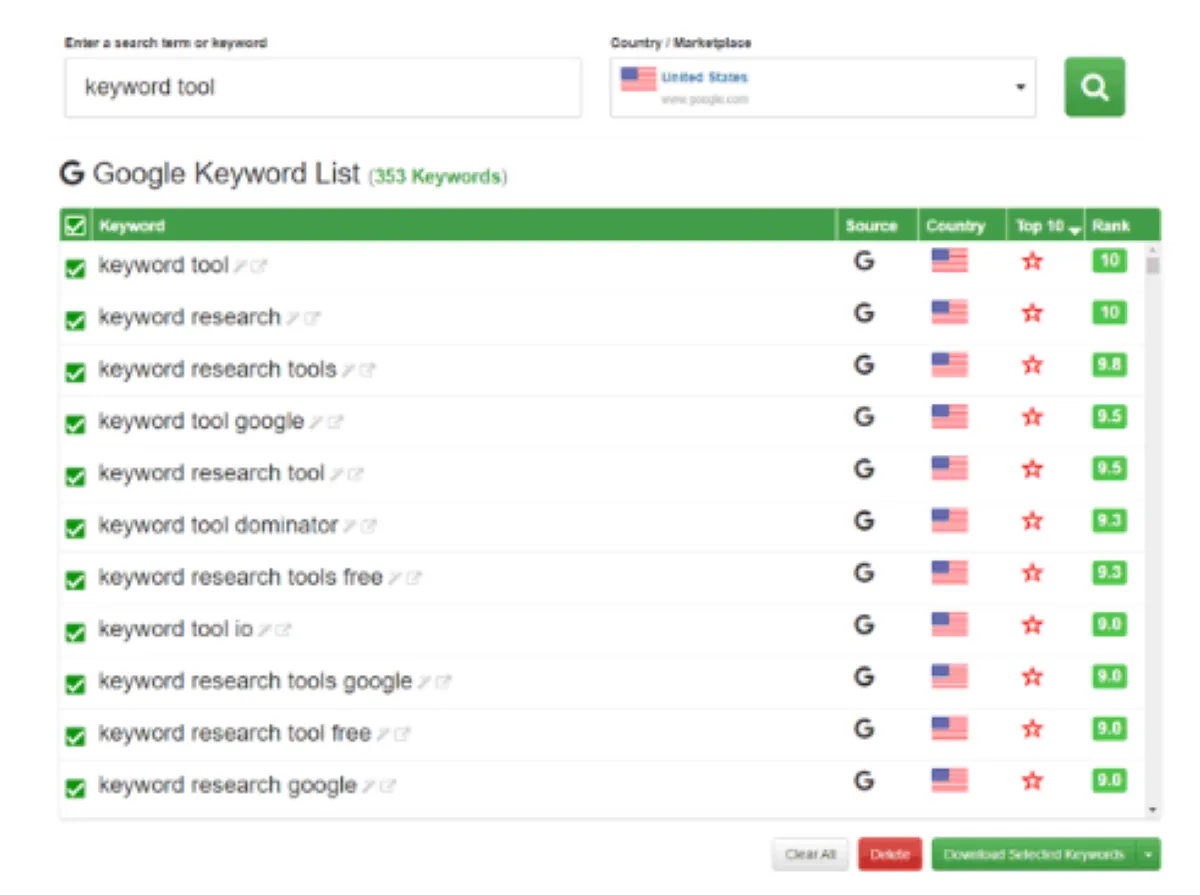The image size is (1200, 895).
Task: Uncheck the 'keyword research tools' row checkbox
Action: pos(75,373)
